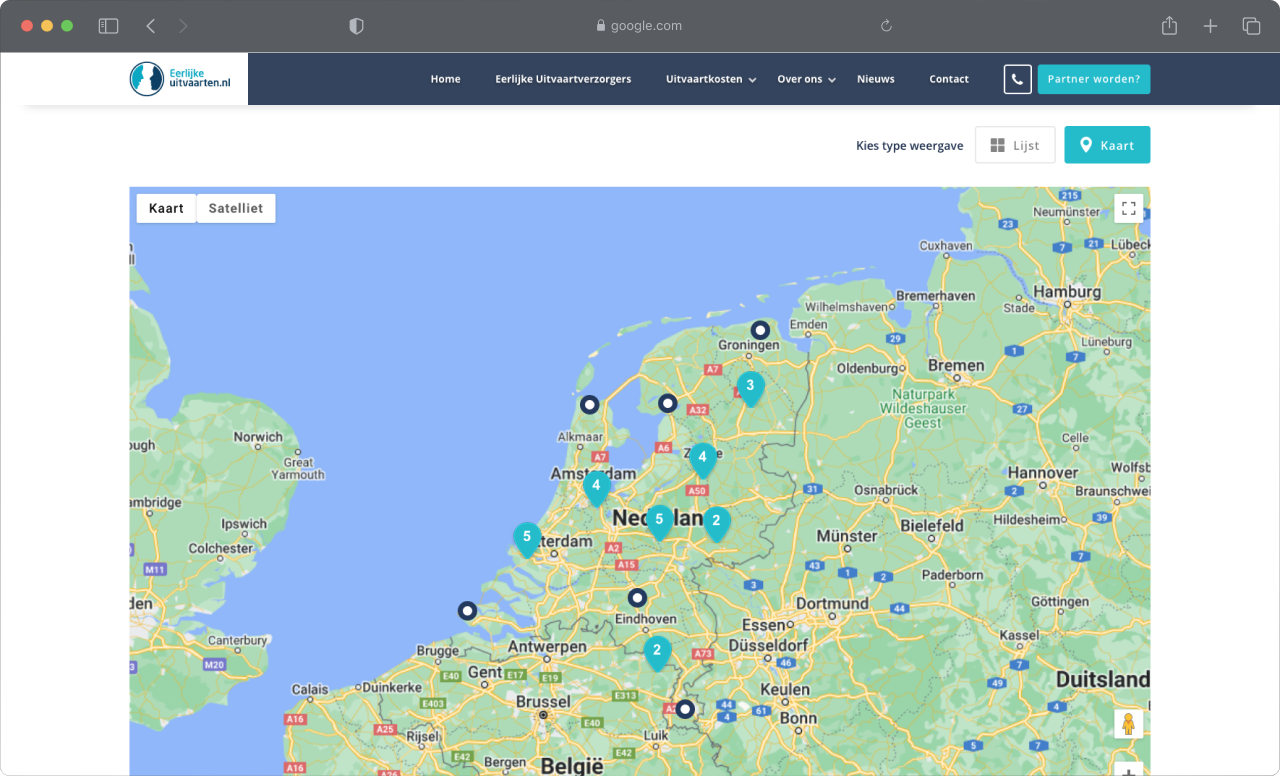Select Kaart view type
The width and height of the screenshot is (1280, 776).
[x=1106, y=145]
